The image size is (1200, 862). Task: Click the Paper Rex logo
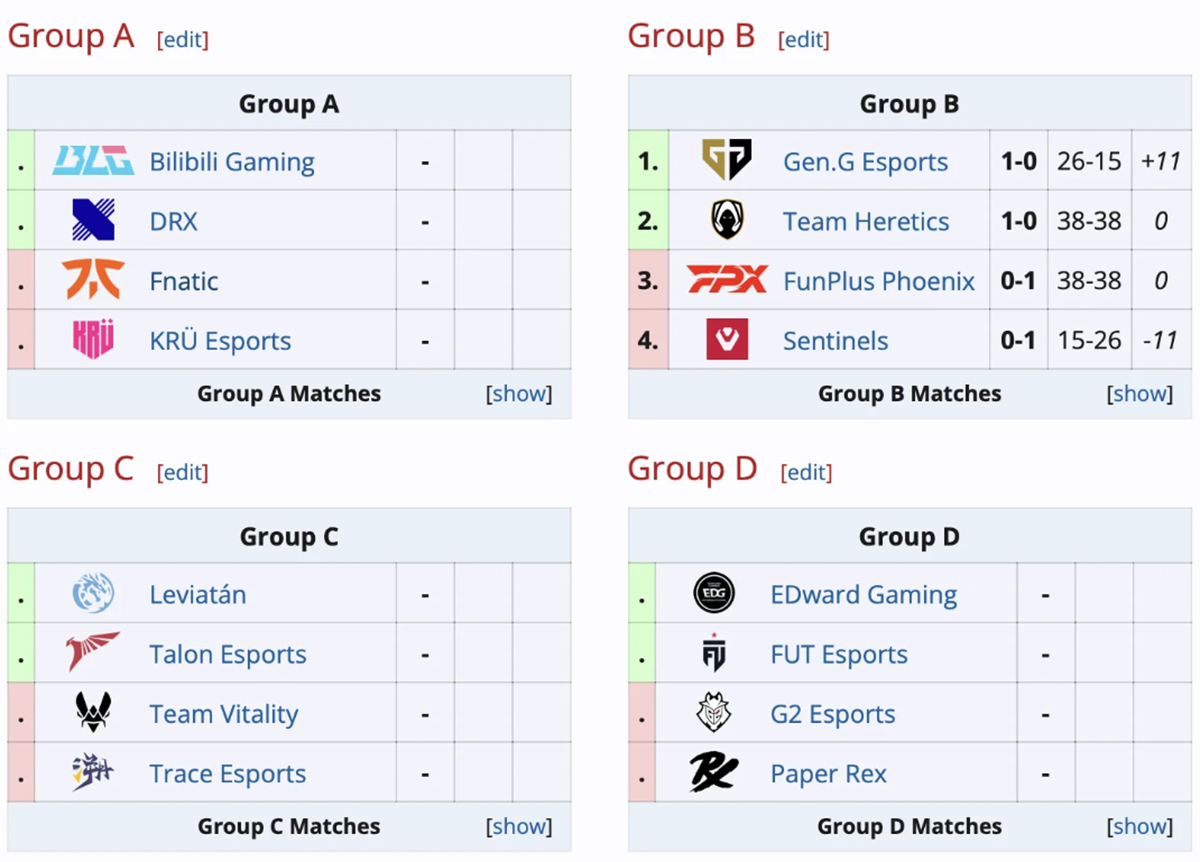(714, 773)
